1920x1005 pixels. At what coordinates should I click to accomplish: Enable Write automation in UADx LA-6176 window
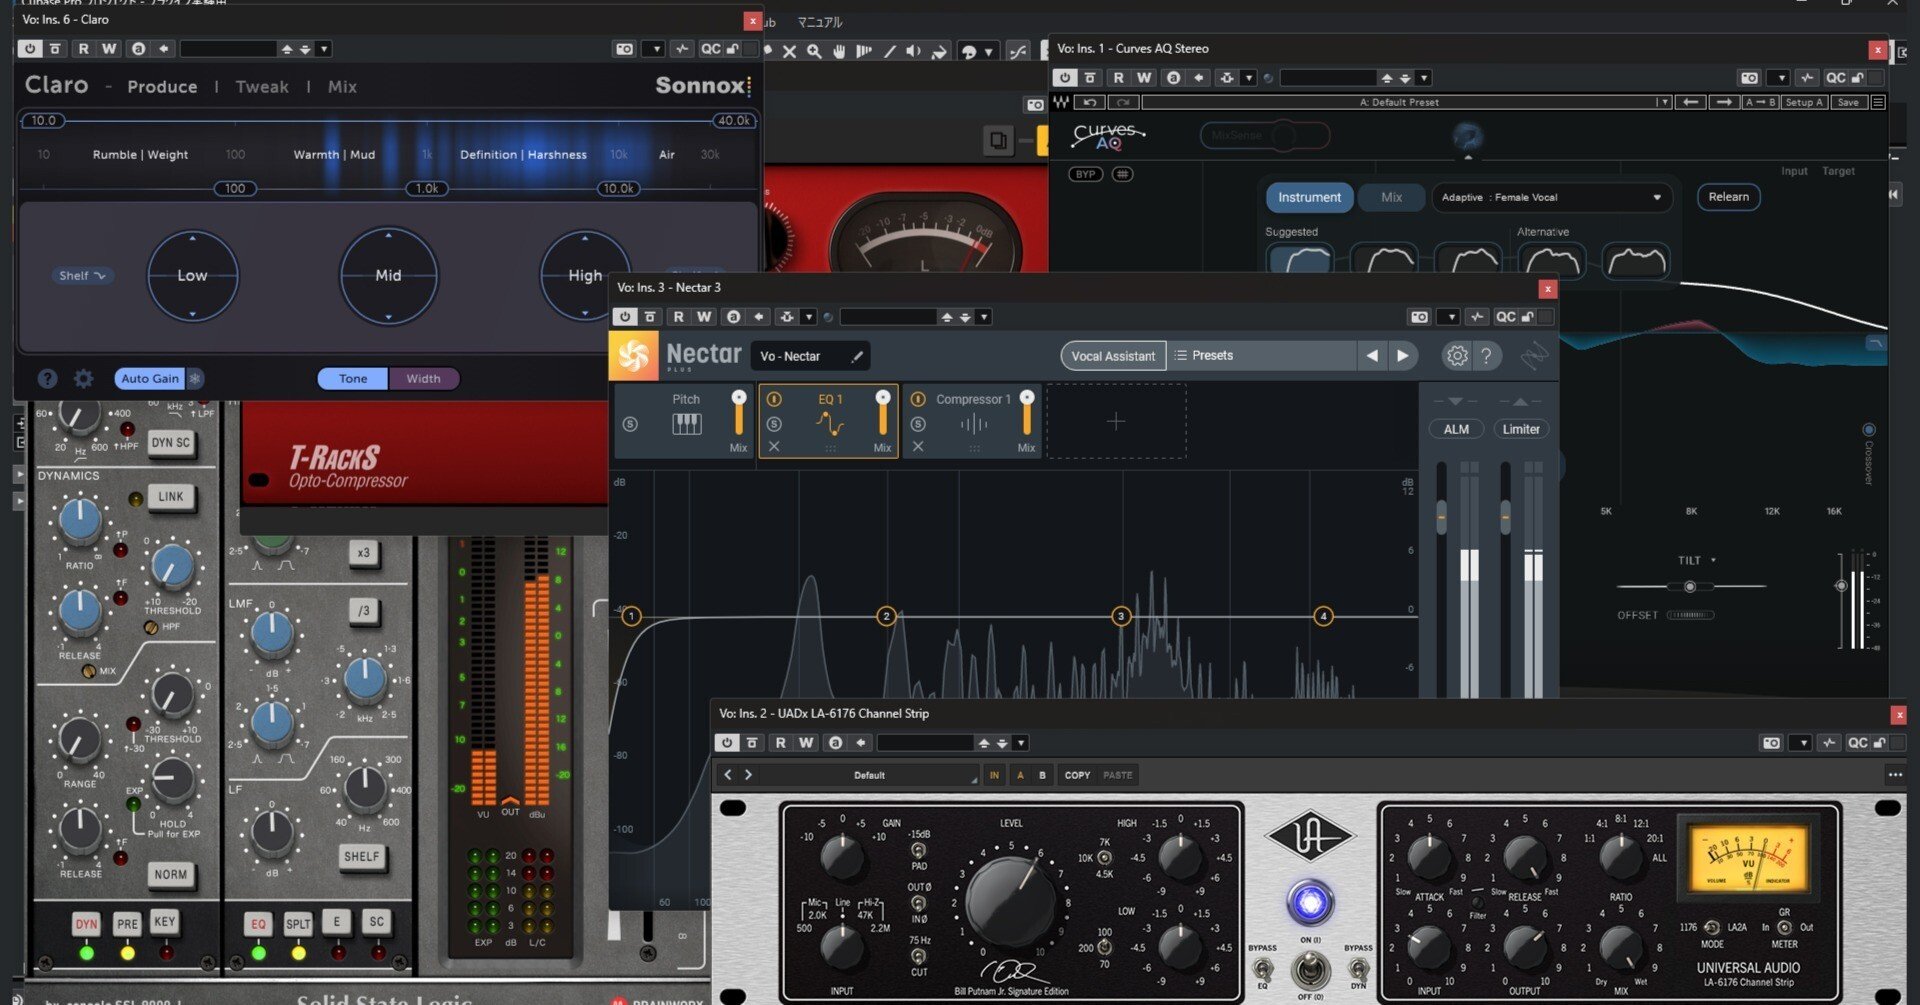click(x=806, y=743)
